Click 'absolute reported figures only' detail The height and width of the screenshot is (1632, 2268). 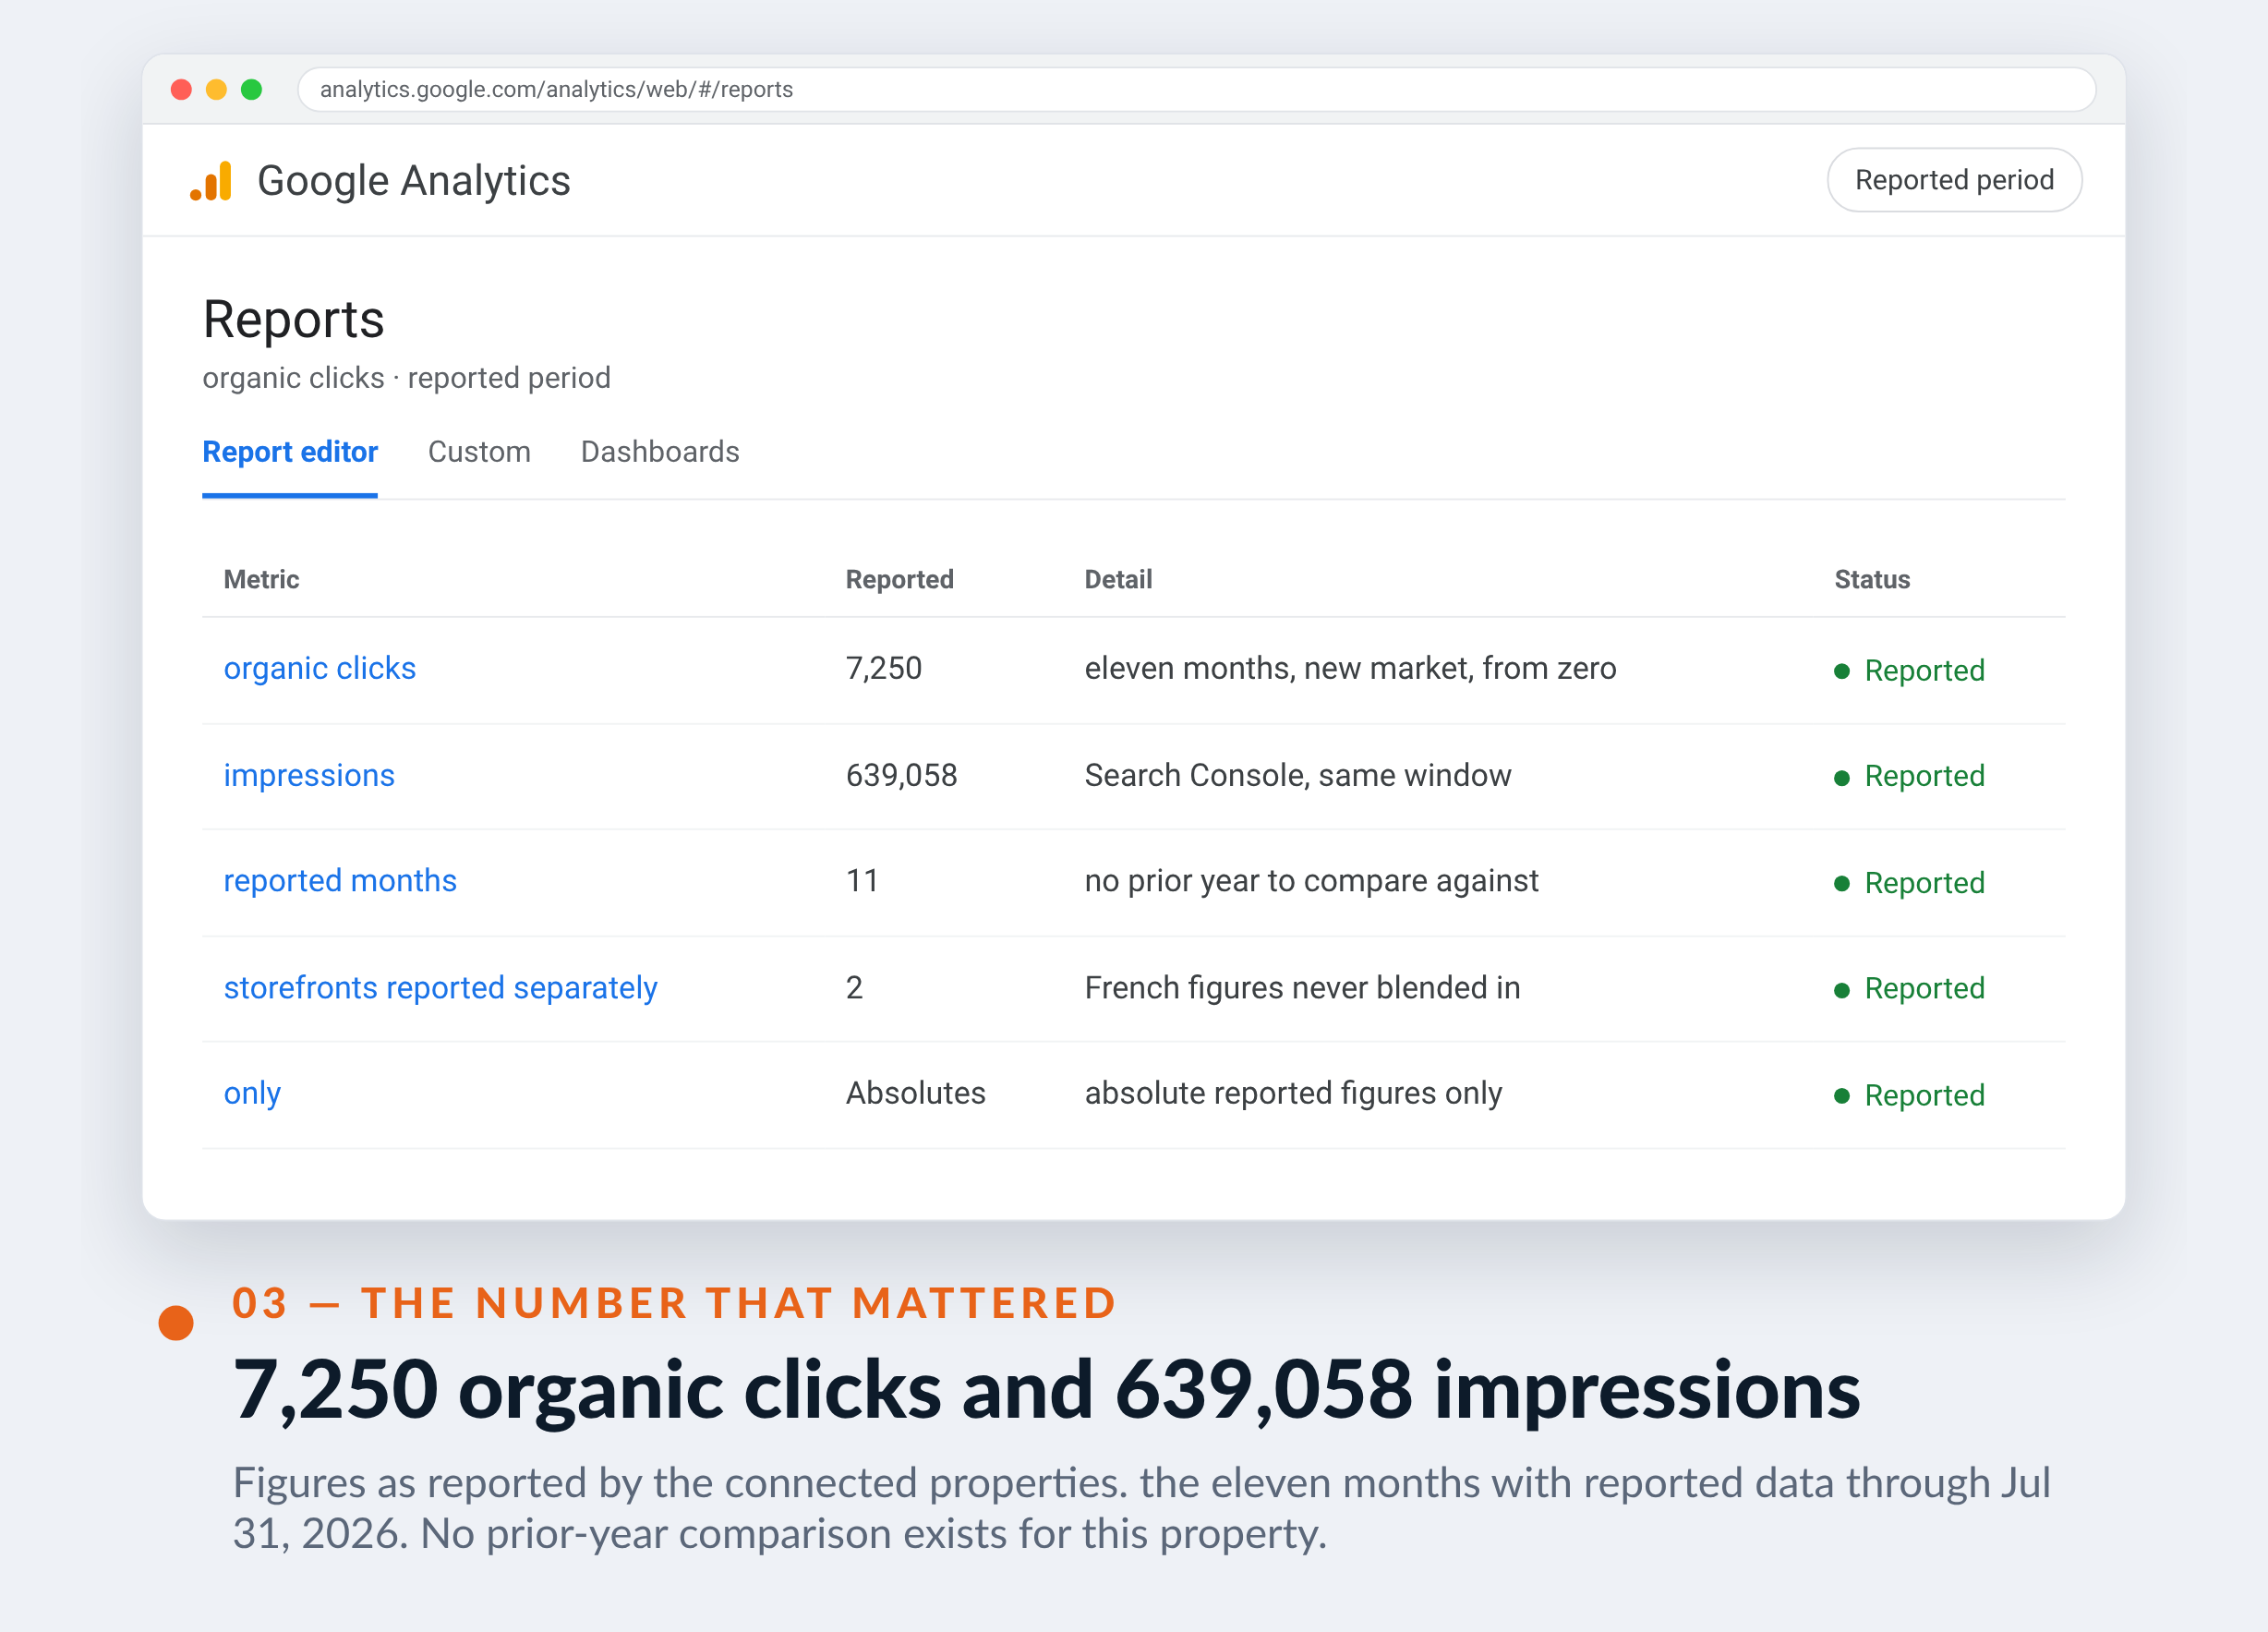pyautogui.click(x=1293, y=1093)
